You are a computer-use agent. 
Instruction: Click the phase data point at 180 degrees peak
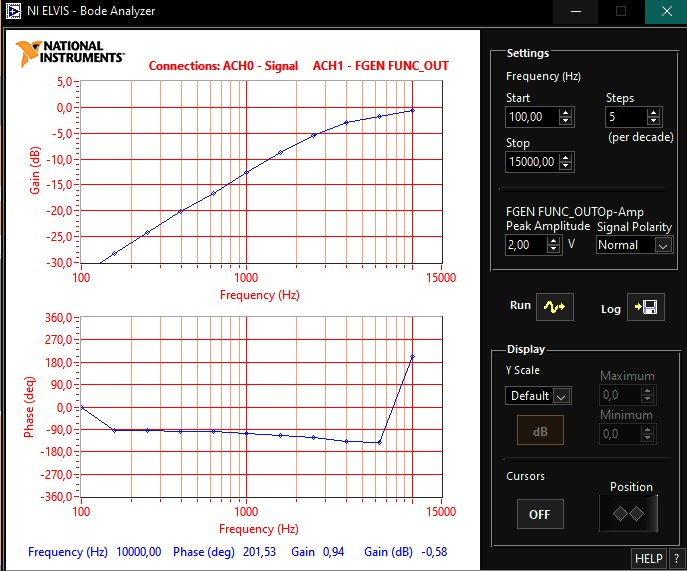point(412,357)
